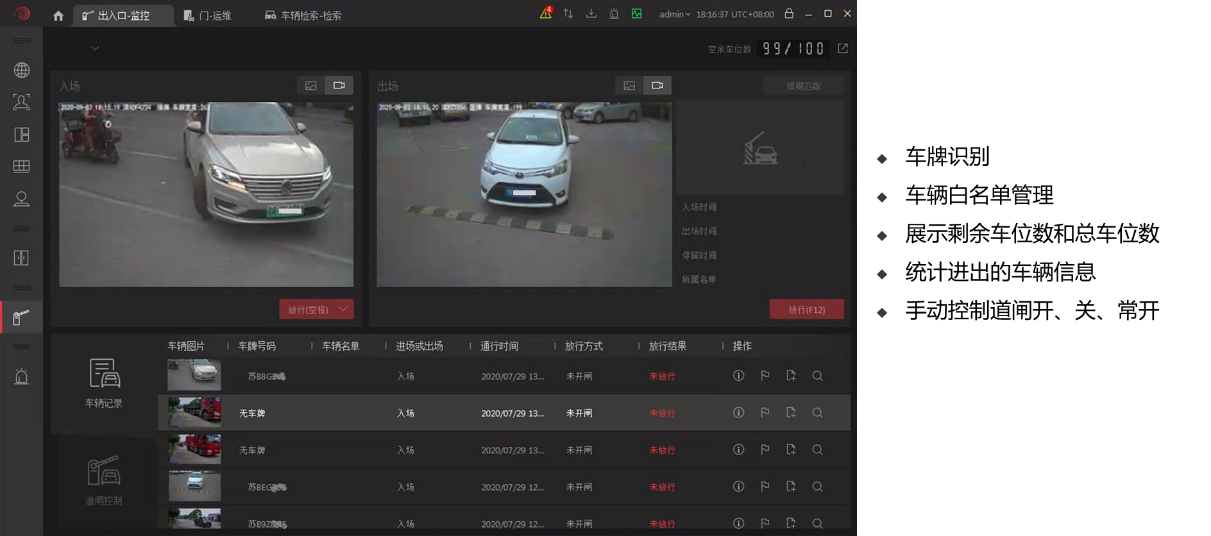Click the entrance camera video feed
The image size is (1211, 536).
206,193
